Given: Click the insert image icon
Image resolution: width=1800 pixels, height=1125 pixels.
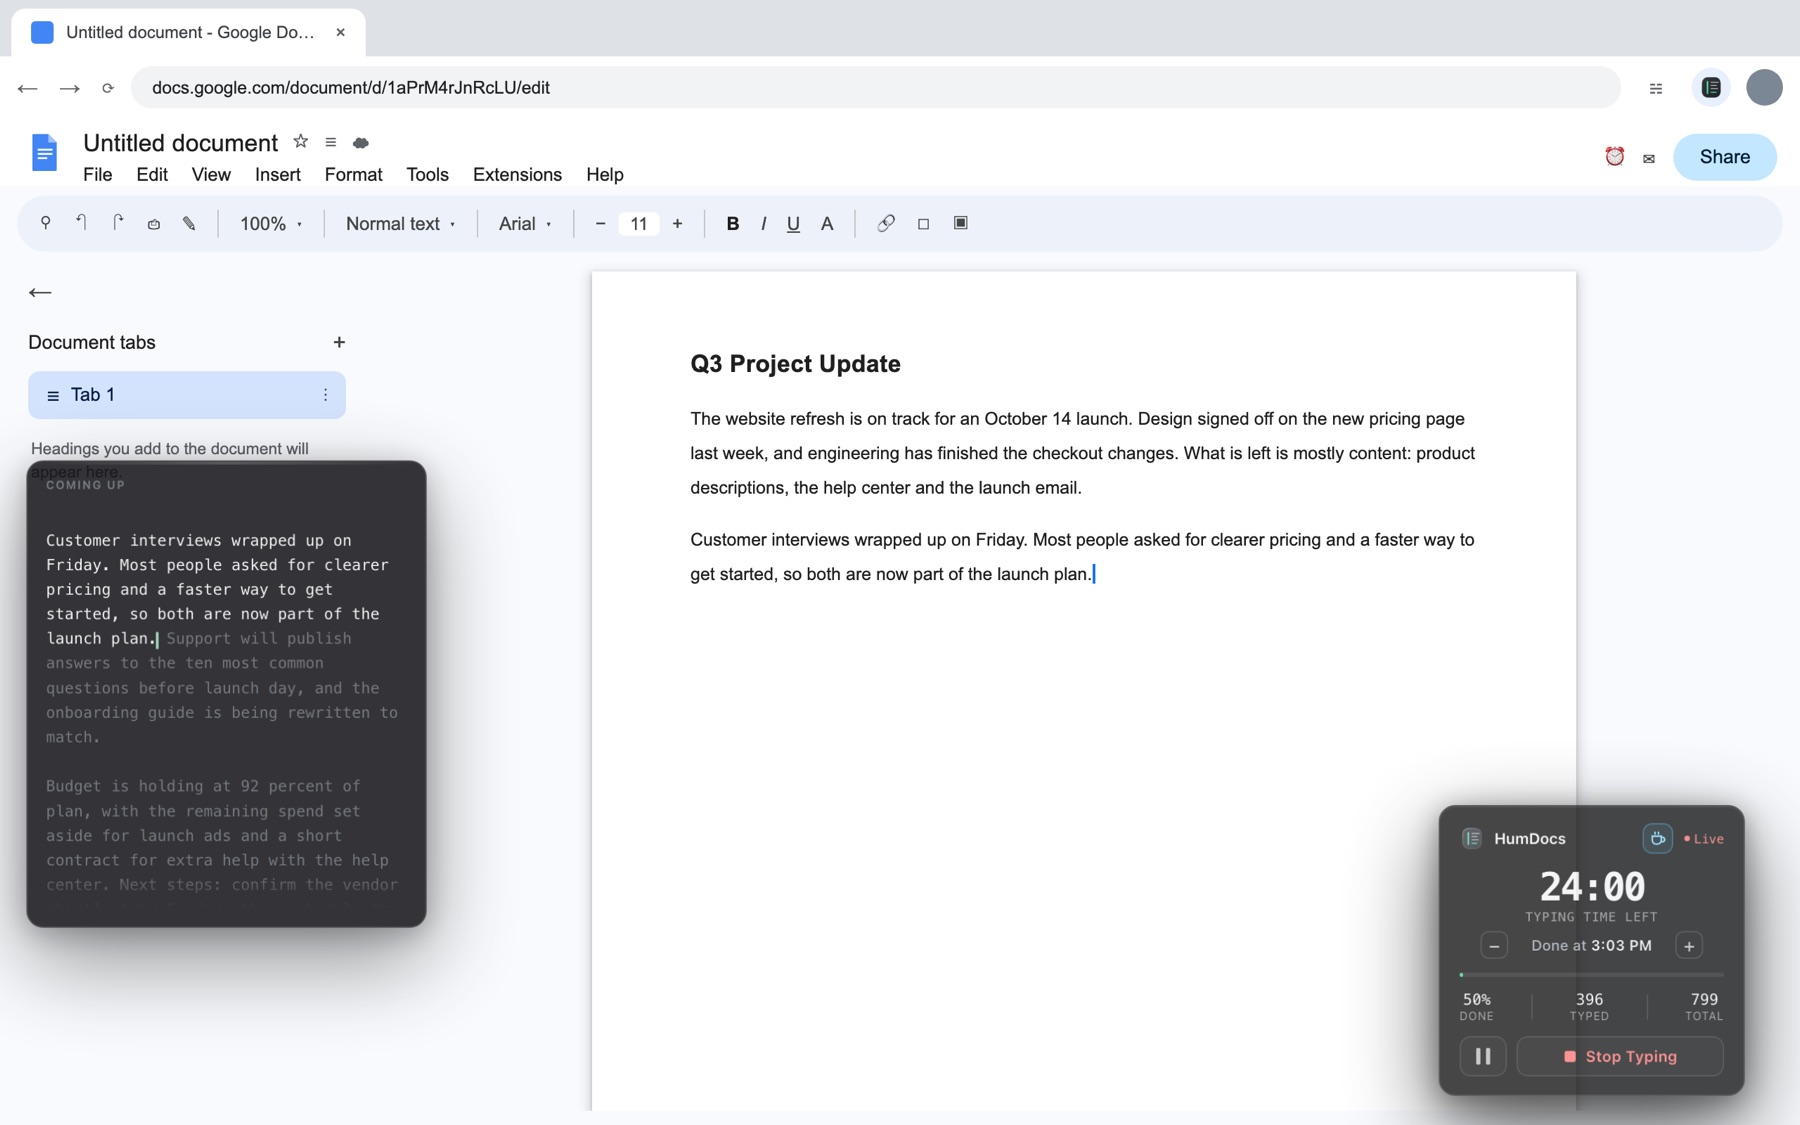Looking at the screenshot, I should point(960,223).
